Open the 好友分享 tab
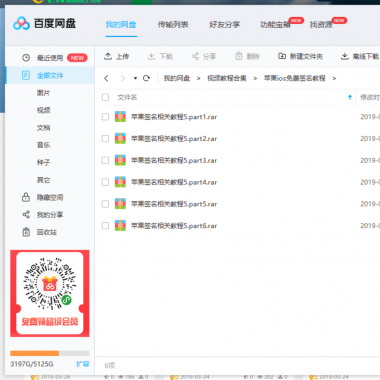Viewport: 380px width, 380px height. point(225,24)
